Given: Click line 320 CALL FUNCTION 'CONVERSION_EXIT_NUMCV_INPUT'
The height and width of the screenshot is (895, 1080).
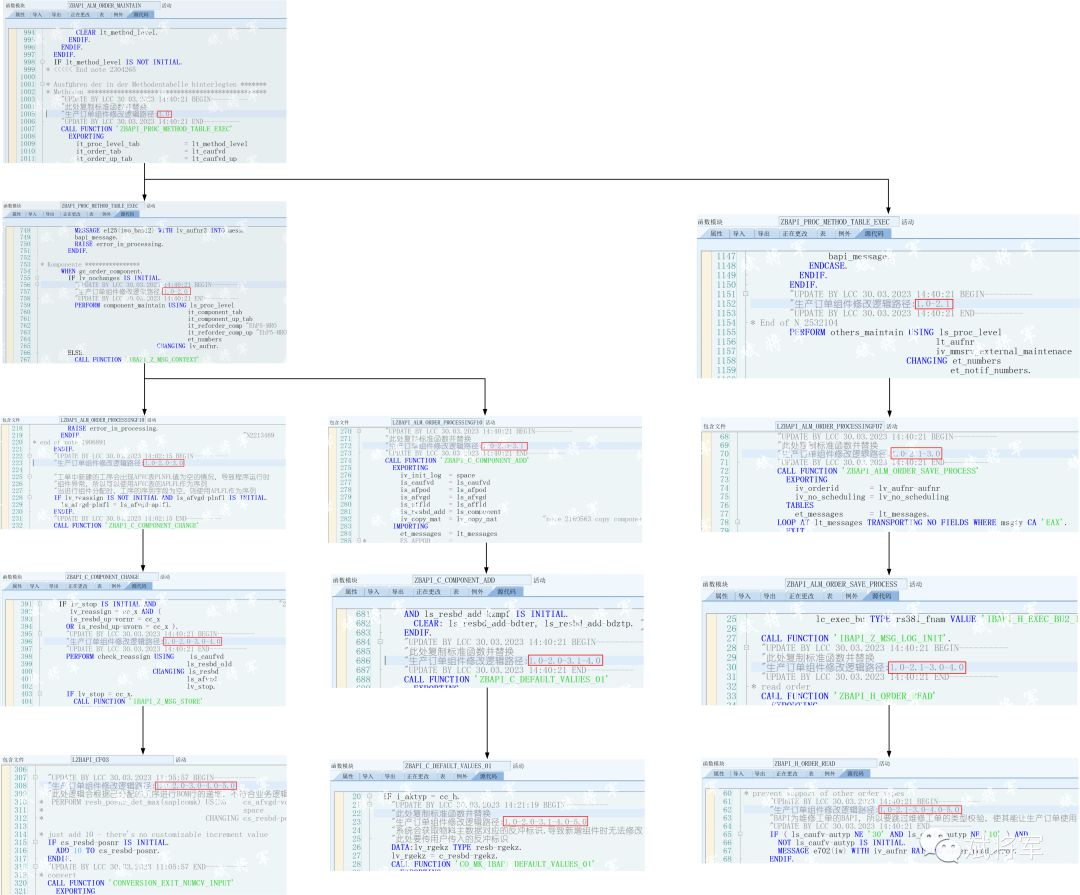Looking at the screenshot, I should pyautogui.click(x=141, y=883).
